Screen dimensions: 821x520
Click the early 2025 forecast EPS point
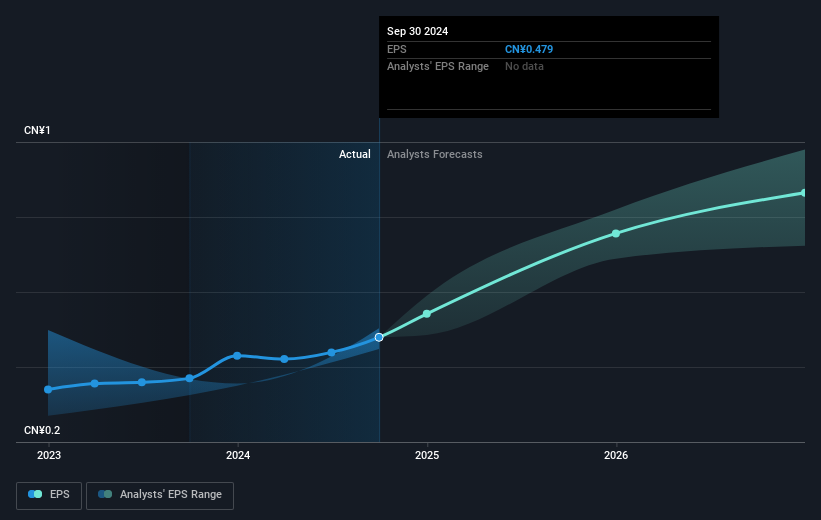pyautogui.click(x=427, y=314)
